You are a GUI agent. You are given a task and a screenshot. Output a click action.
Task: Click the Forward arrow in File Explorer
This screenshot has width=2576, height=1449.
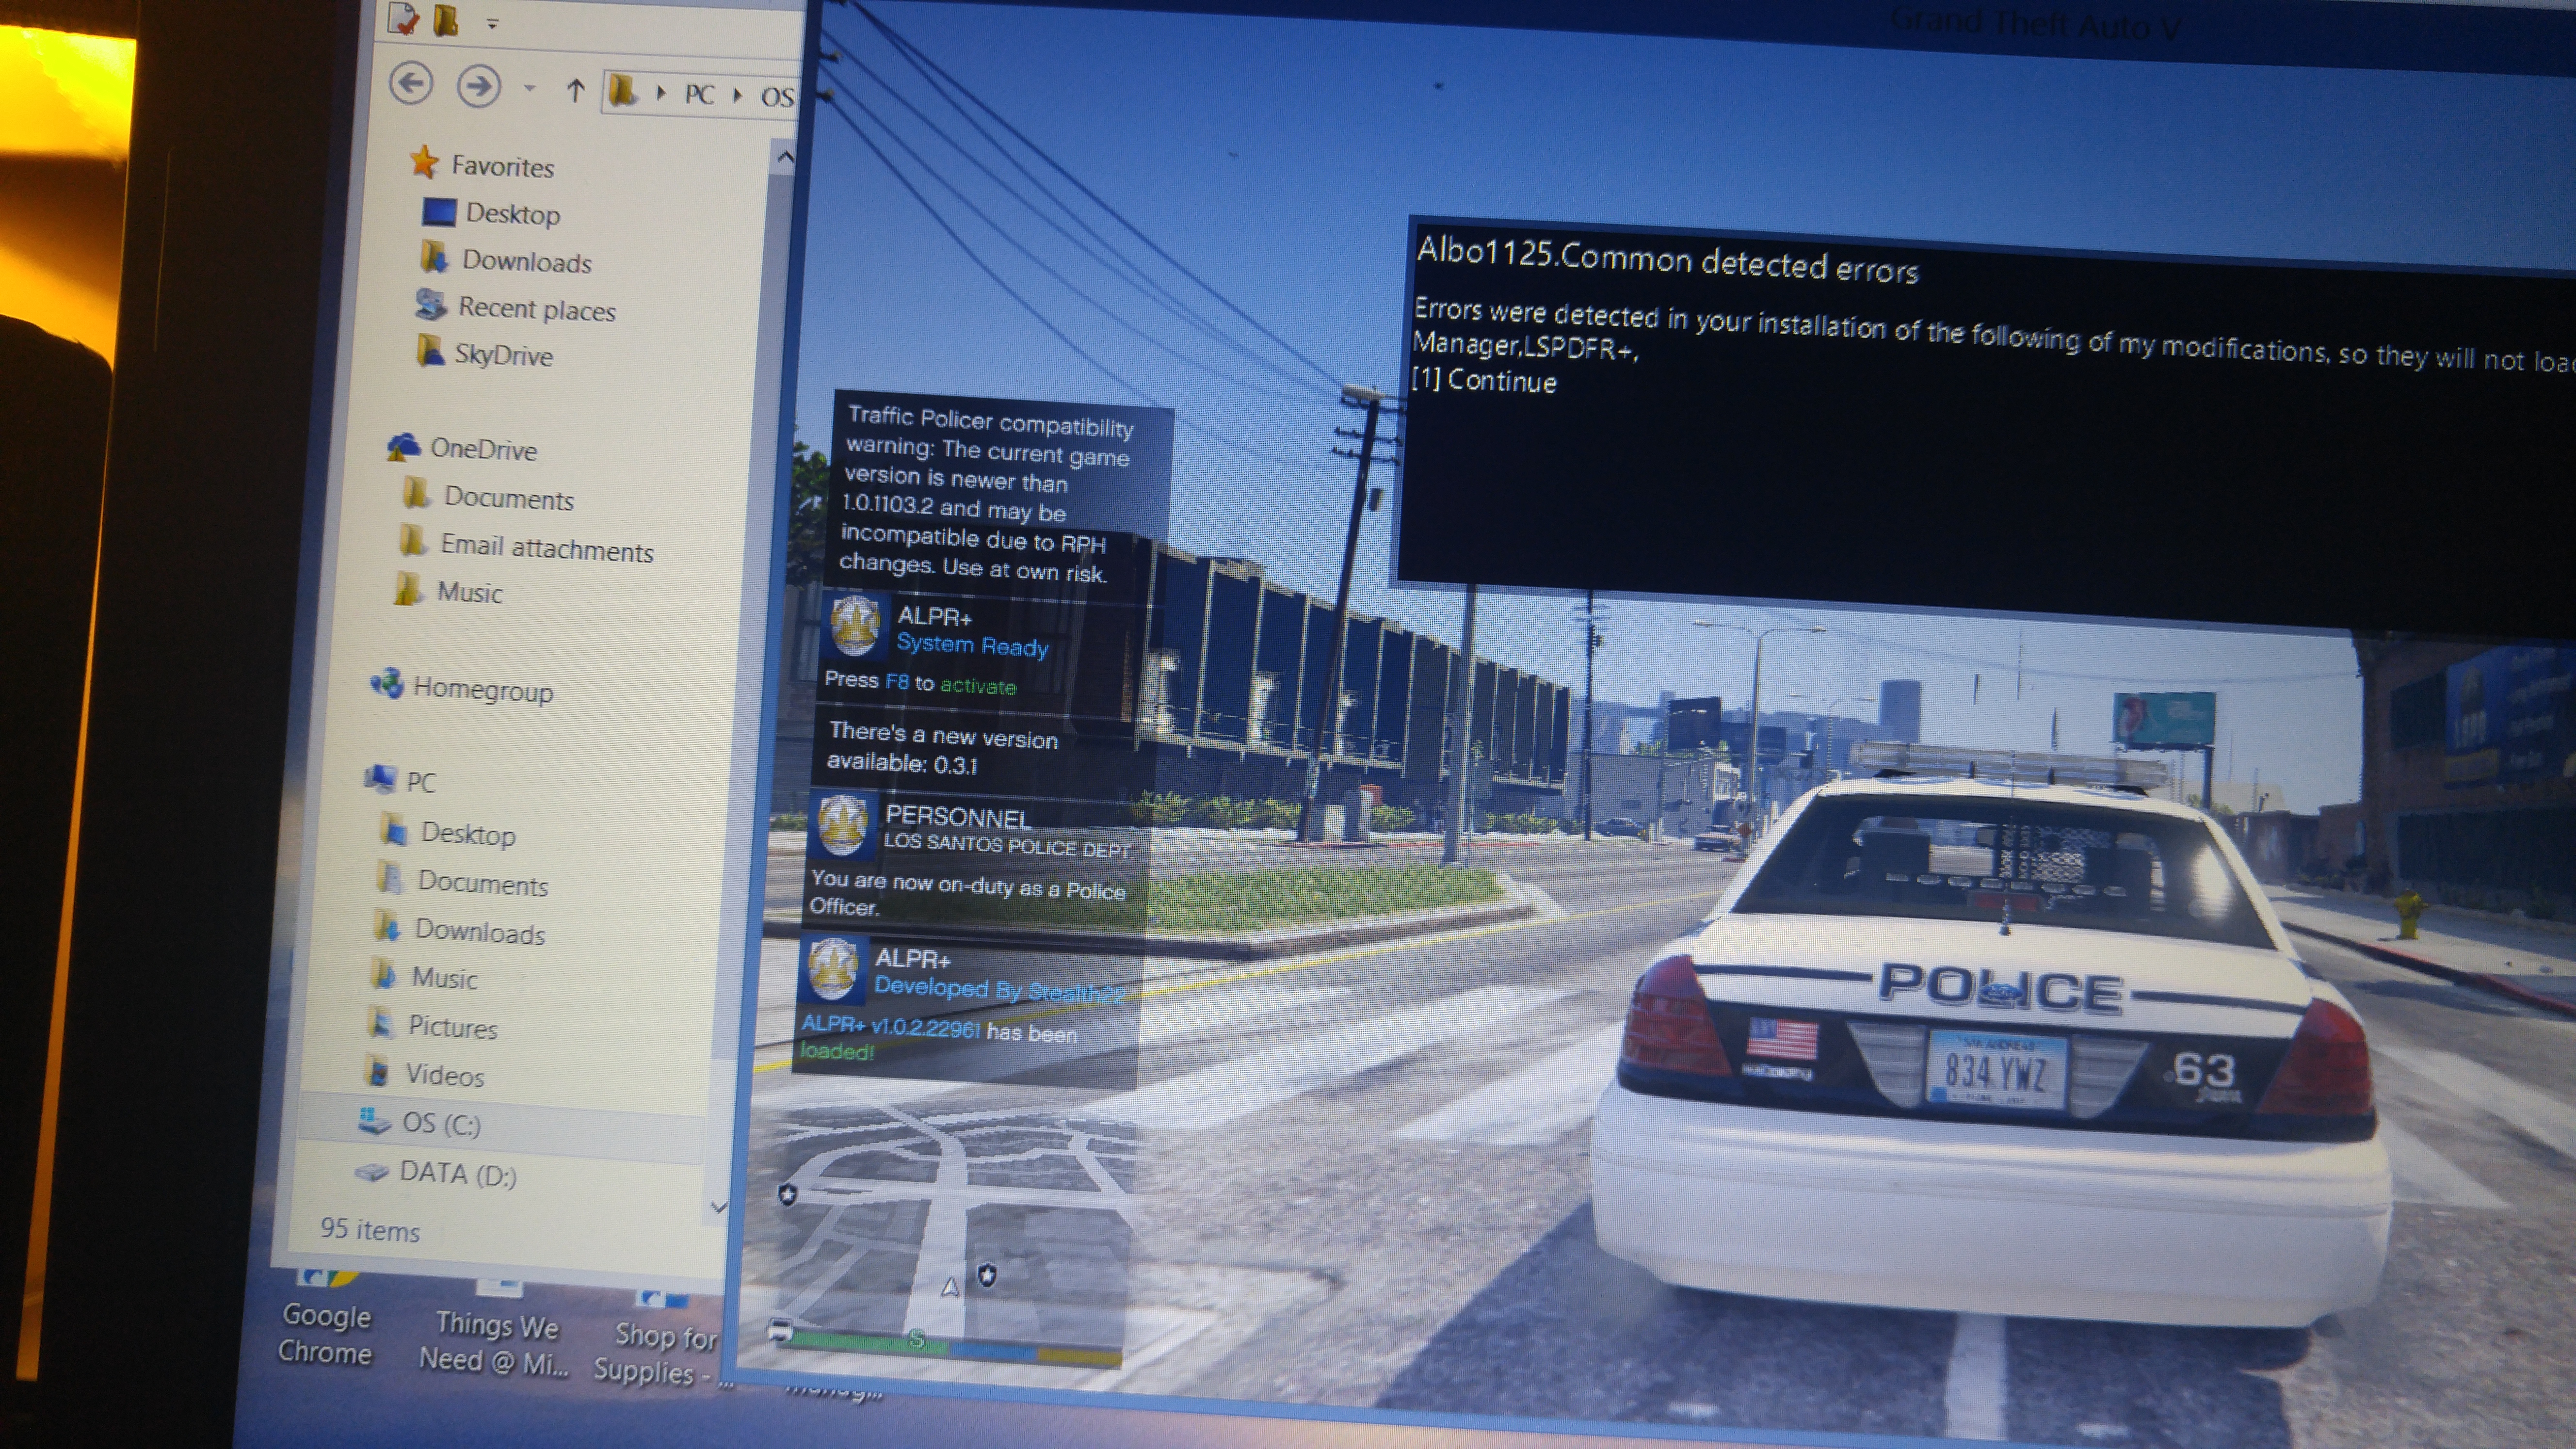point(479,86)
